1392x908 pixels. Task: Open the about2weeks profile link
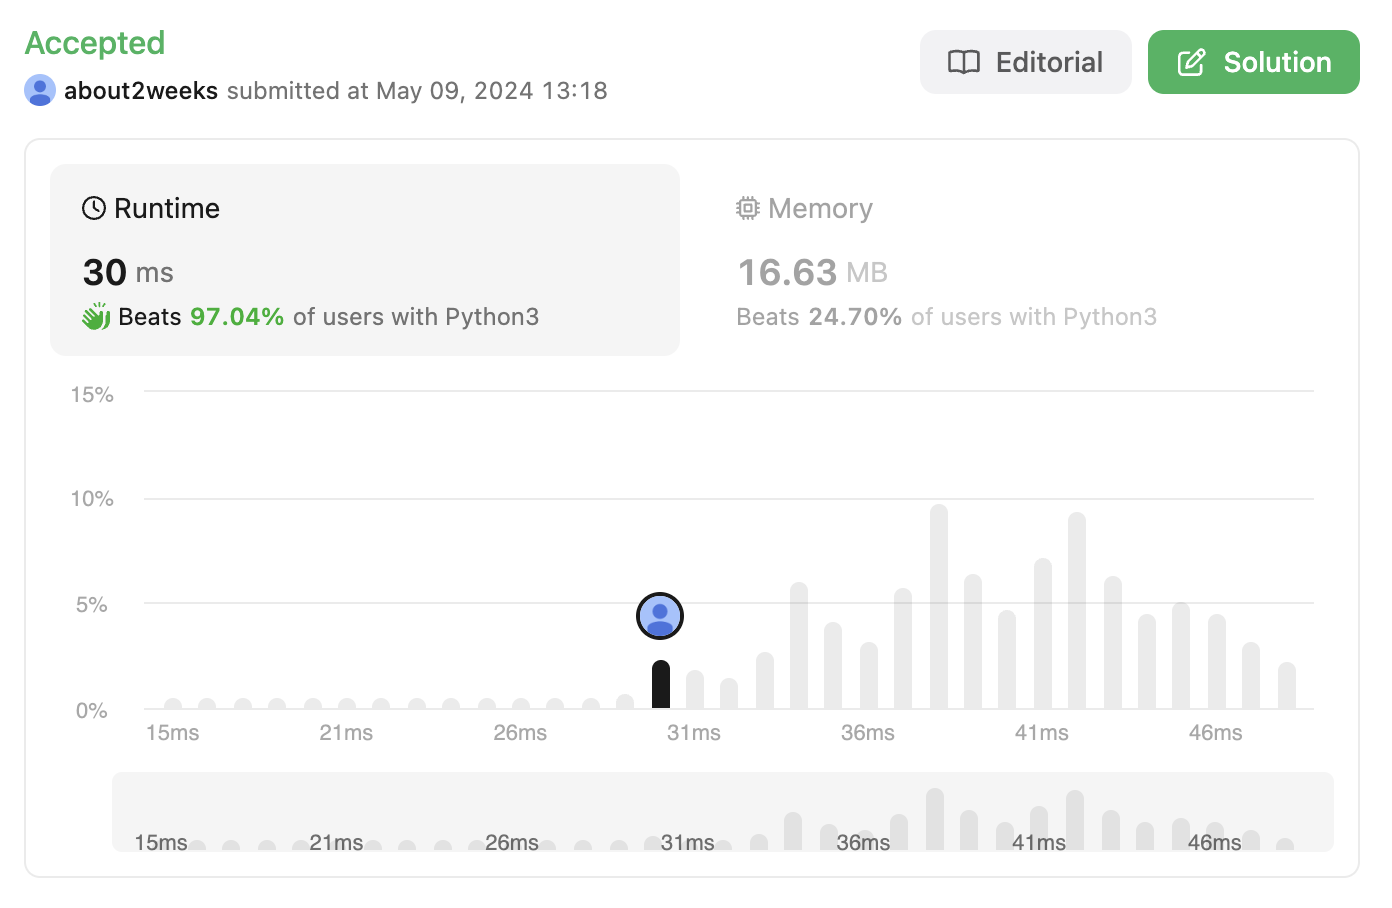click(x=141, y=90)
